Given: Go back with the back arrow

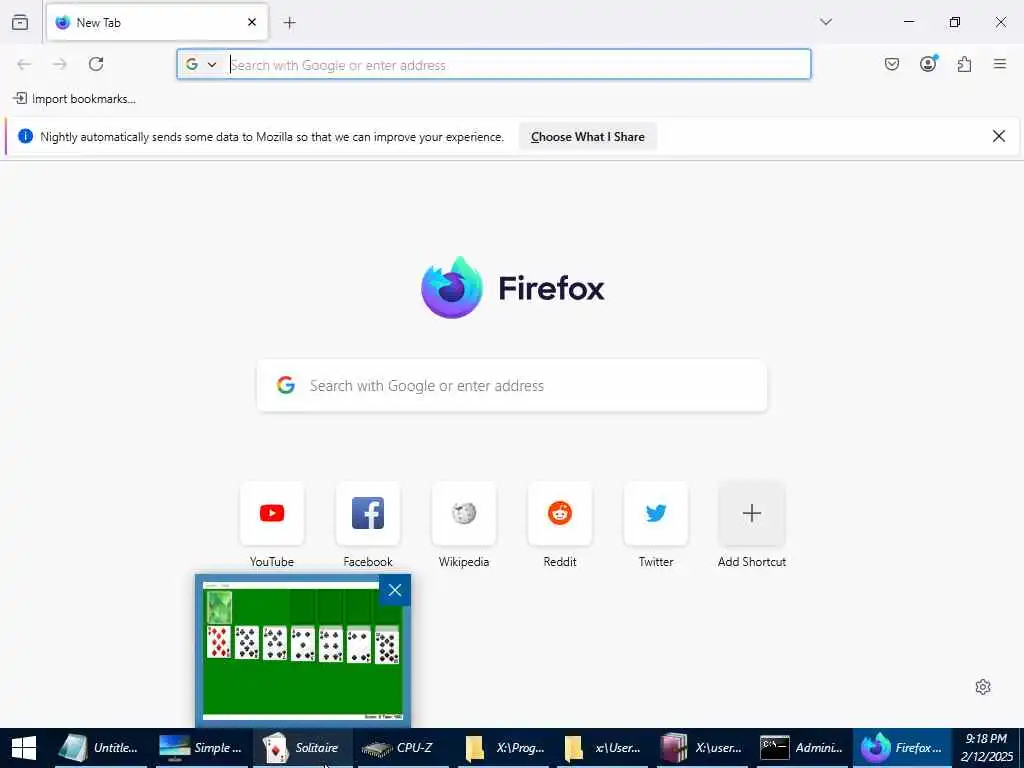Looking at the screenshot, I should [24, 64].
